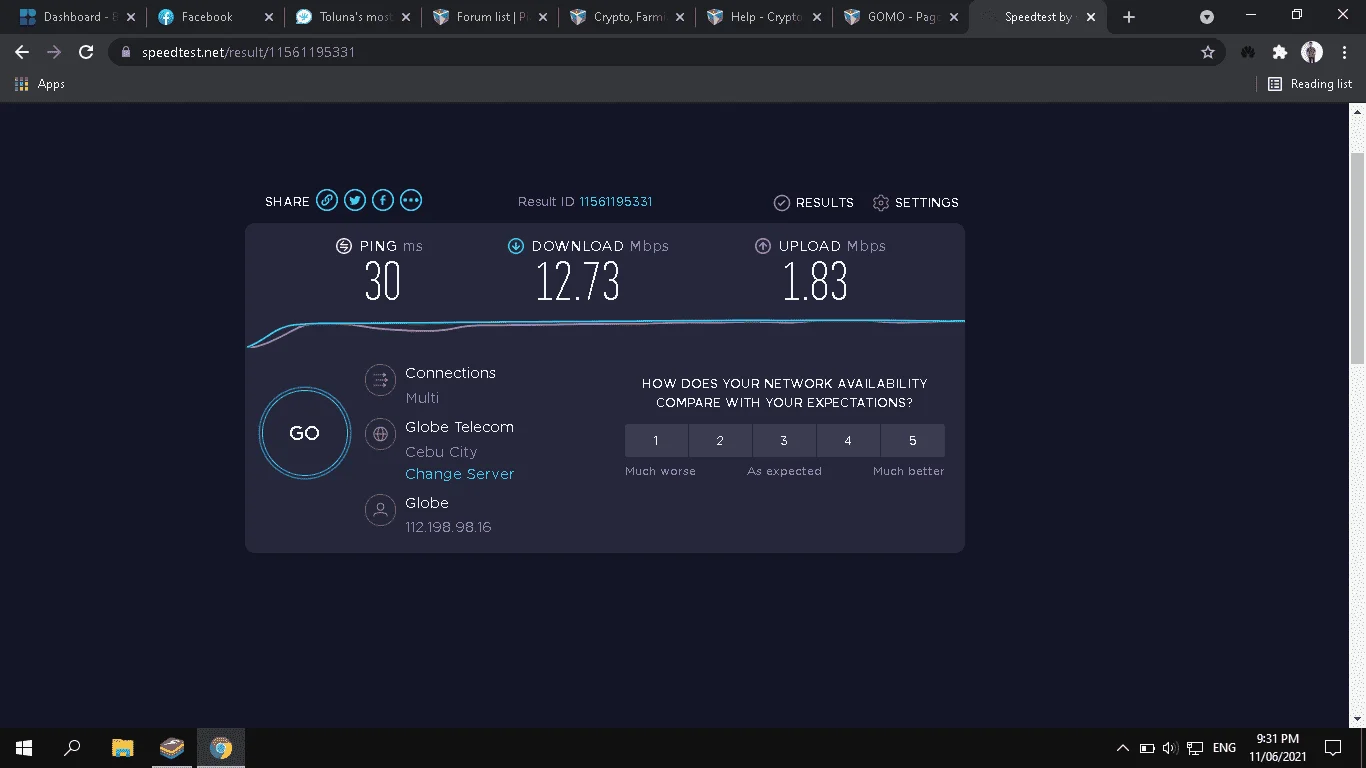Switch to the Crypto, Farming tab

click(x=626, y=17)
